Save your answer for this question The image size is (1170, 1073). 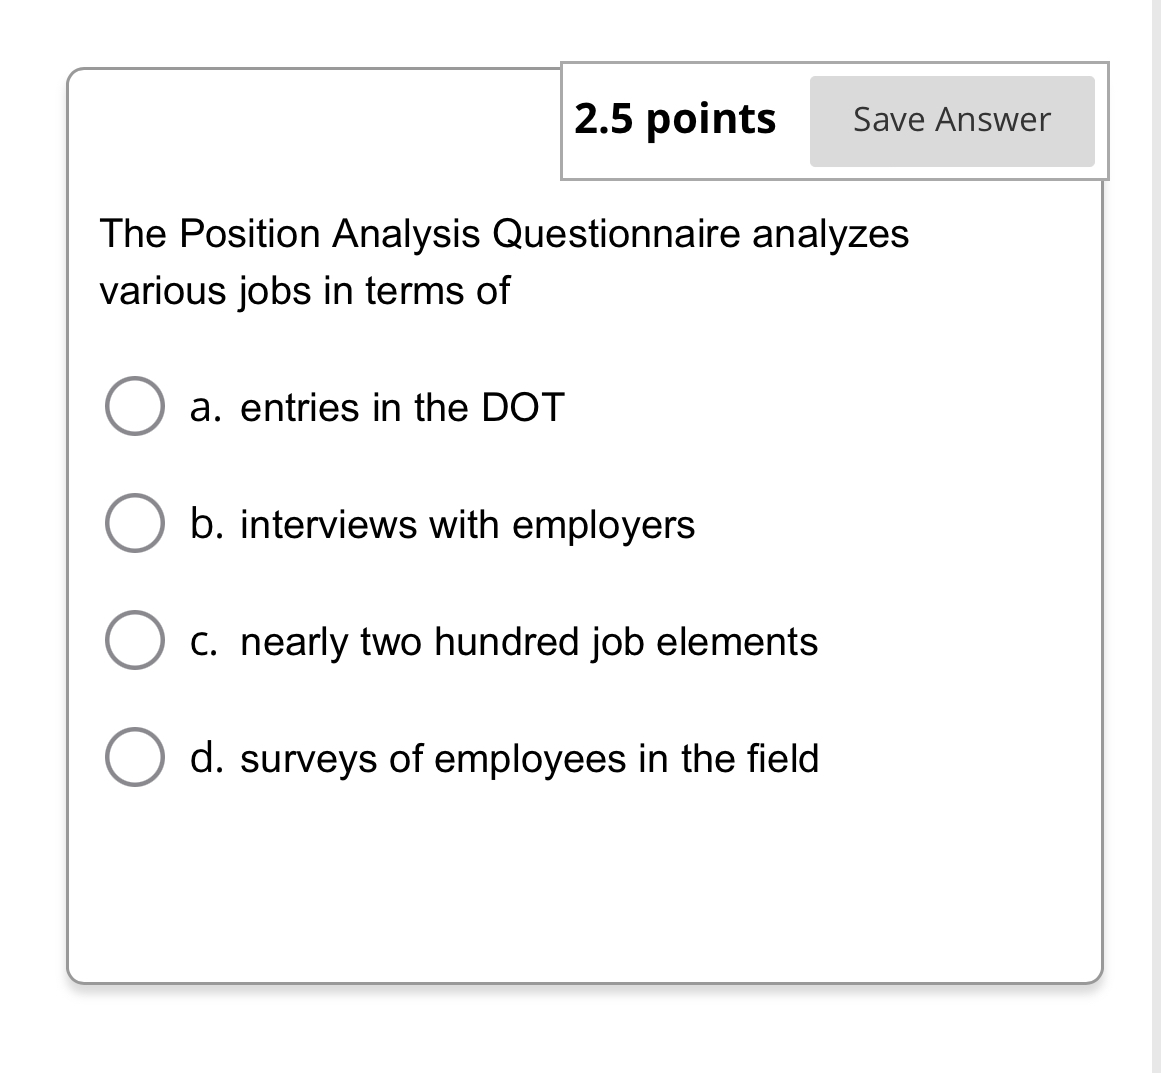click(x=951, y=120)
